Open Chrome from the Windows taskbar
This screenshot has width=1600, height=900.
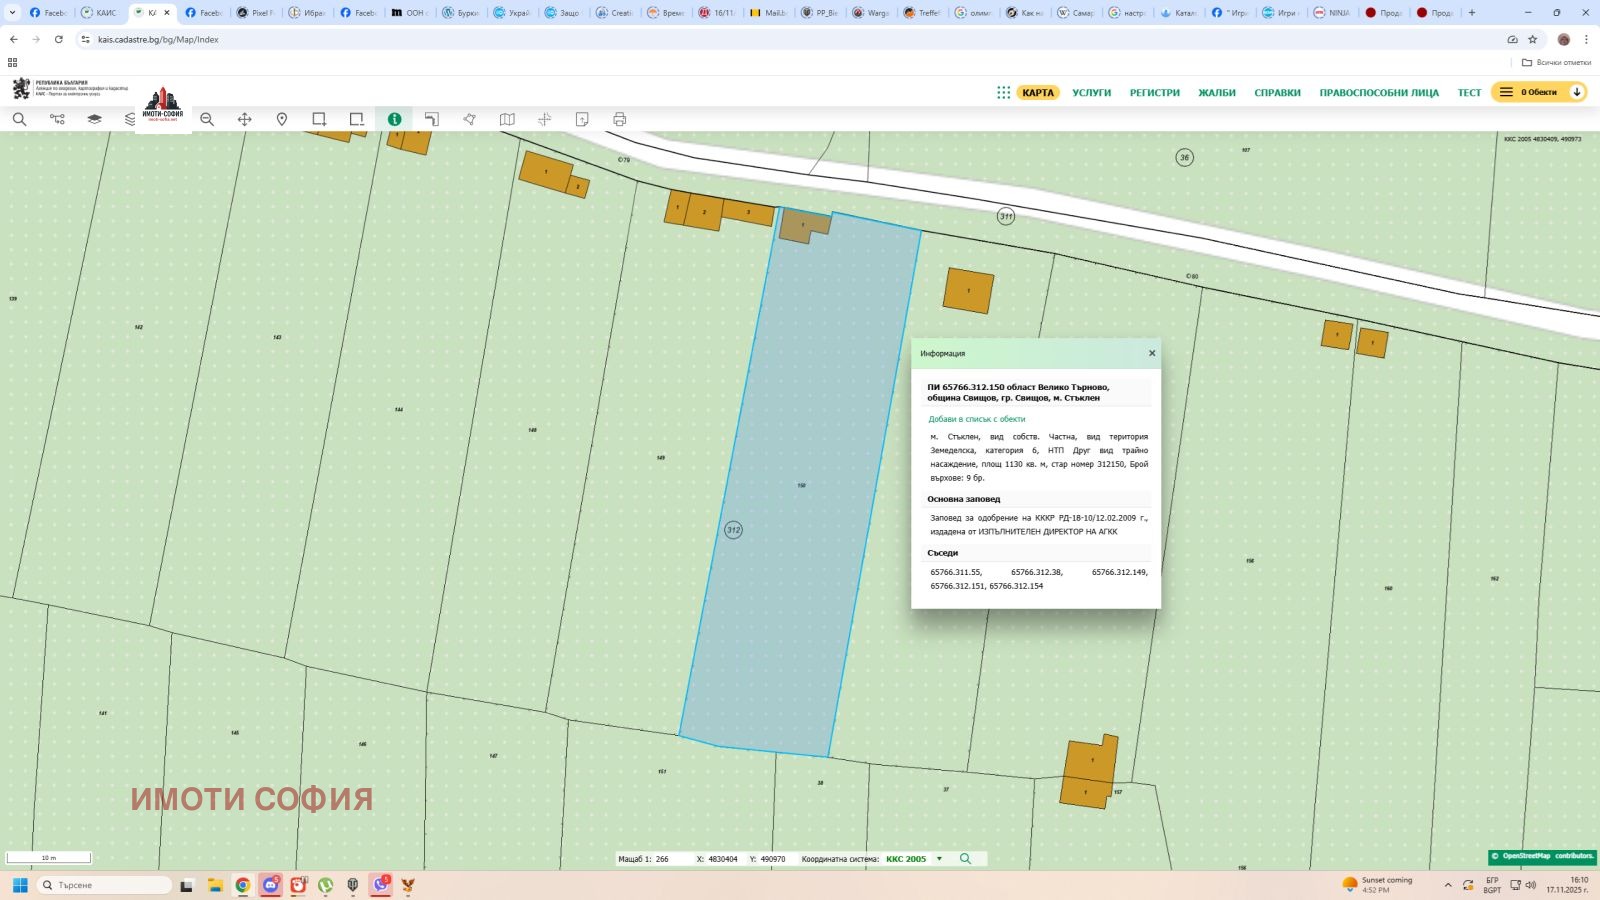tap(242, 885)
